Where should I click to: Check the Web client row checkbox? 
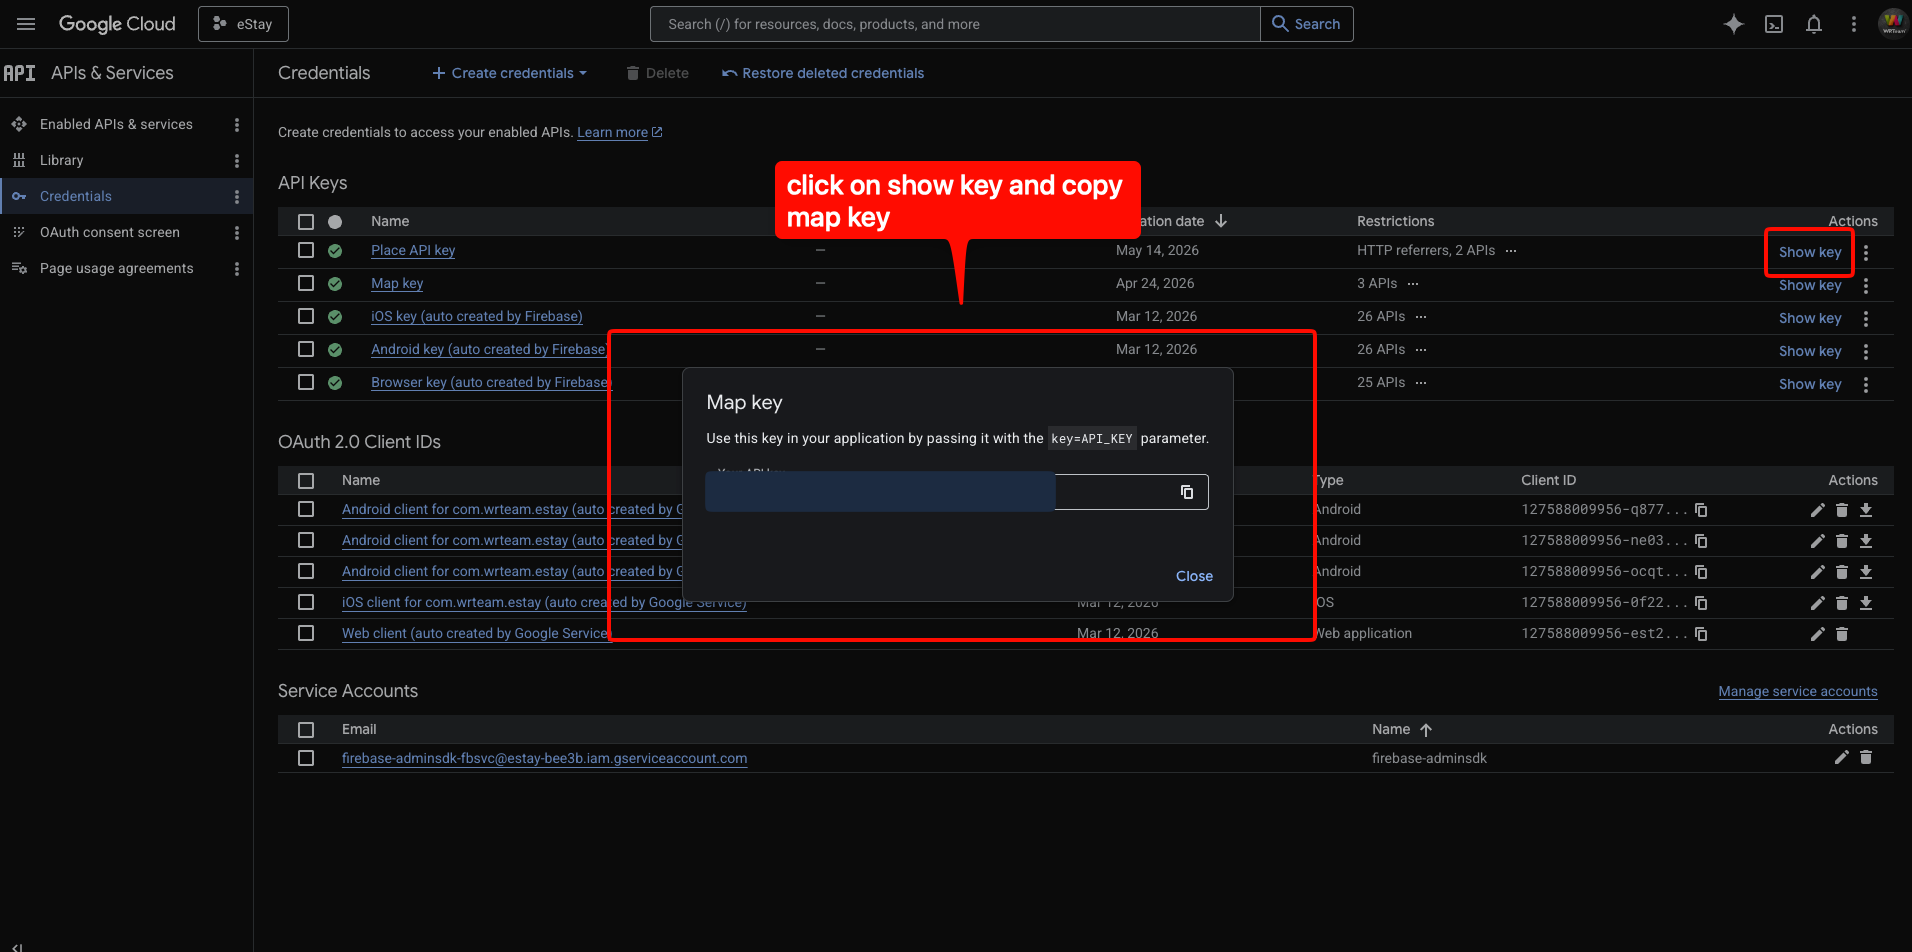tap(306, 633)
